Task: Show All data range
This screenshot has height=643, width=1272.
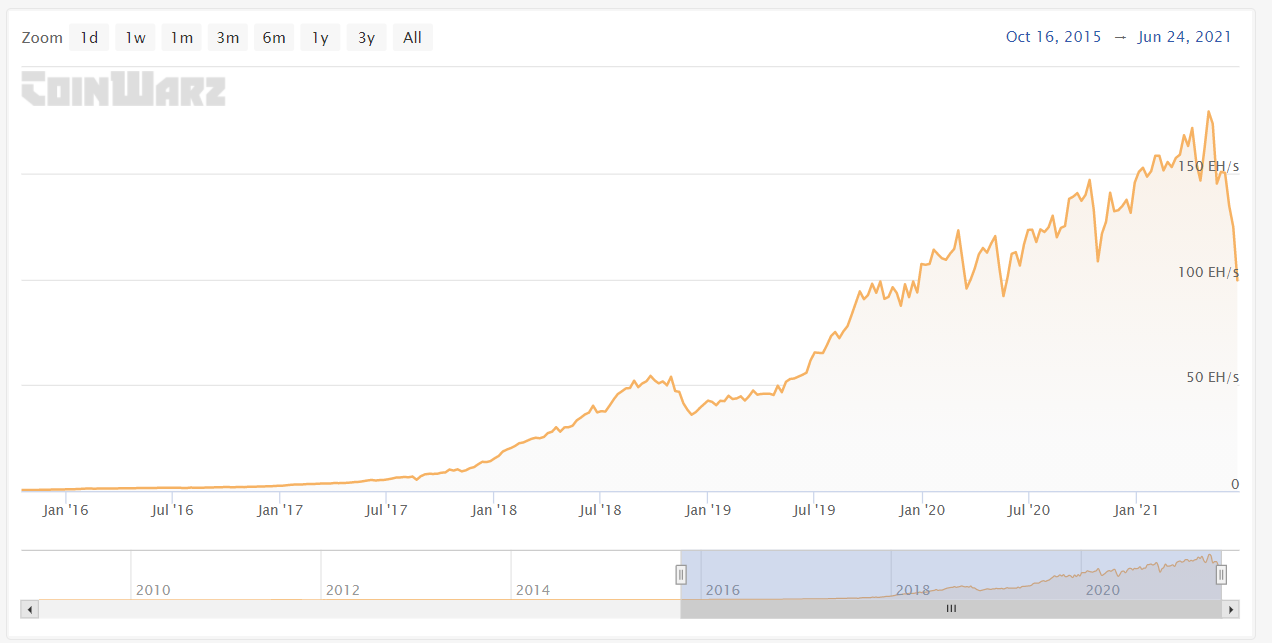Action: click(413, 38)
